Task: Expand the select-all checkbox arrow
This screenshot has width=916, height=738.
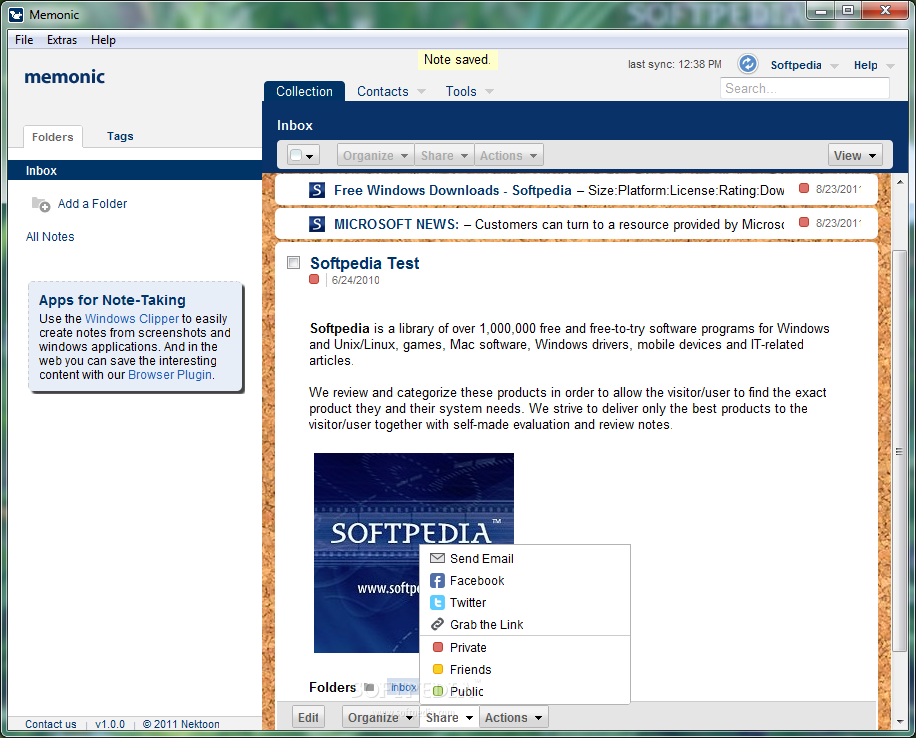Action: pyautogui.click(x=310, y=156)
